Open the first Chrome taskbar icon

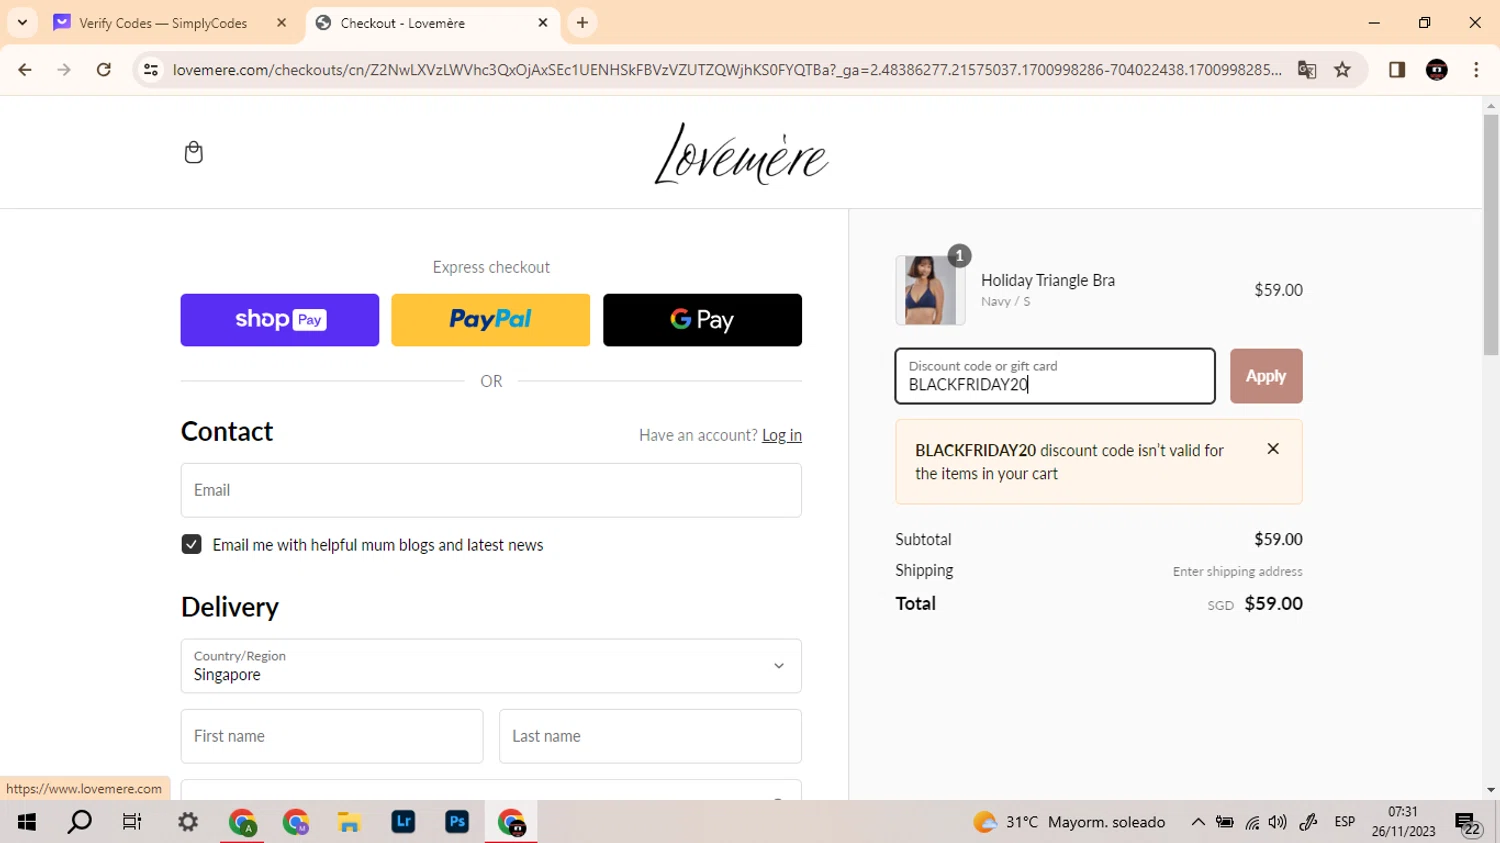click(242, 822)
